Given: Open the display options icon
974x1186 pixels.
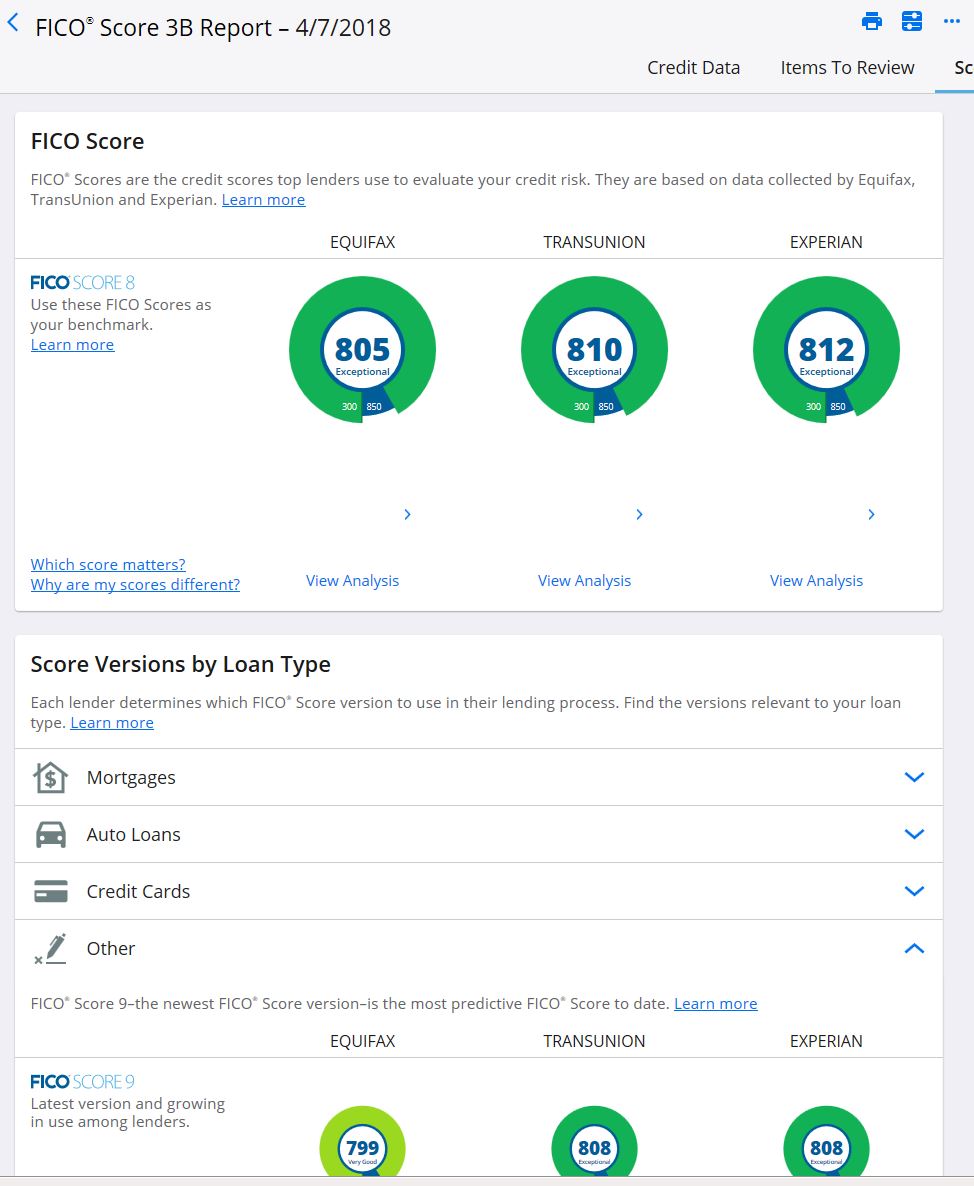Looking at the screenshot, I should tap(912, 21).
